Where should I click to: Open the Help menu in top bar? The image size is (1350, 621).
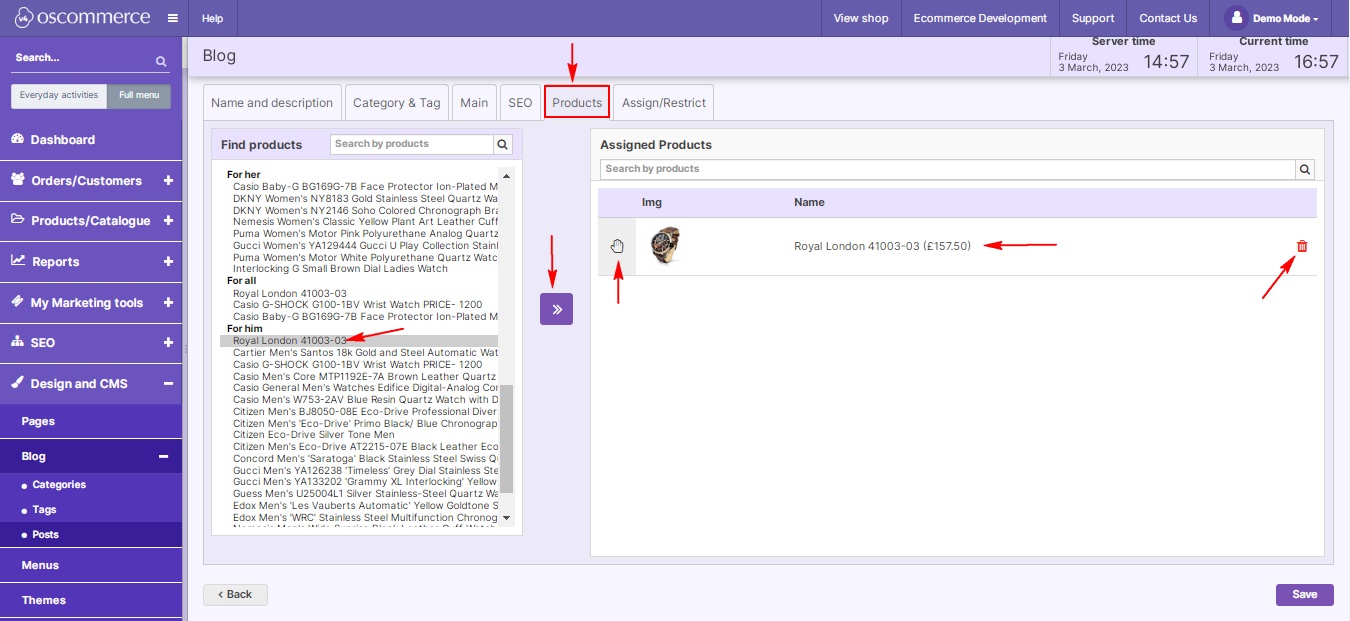(212, 18)
